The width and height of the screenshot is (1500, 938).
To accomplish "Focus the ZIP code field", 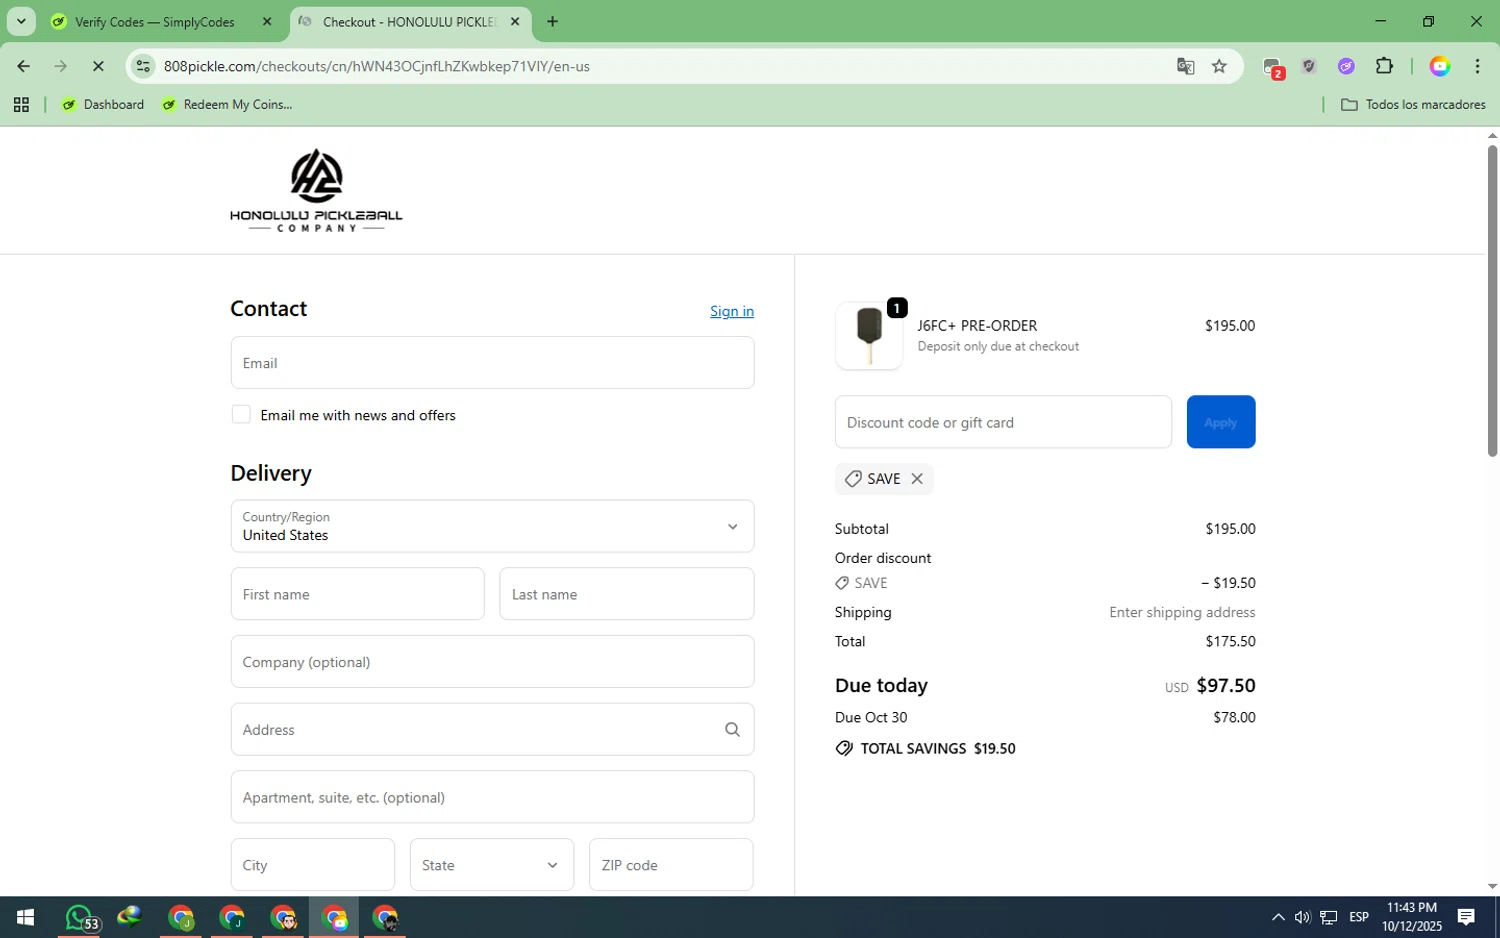I will (671, 865).
